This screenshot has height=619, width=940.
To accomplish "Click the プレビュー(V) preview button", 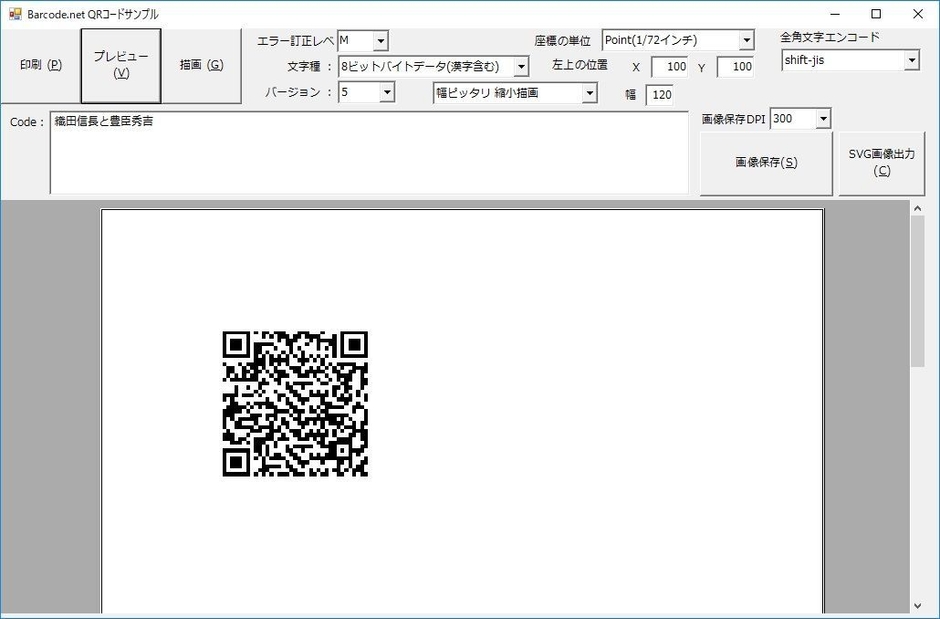I will pos(120,64).
